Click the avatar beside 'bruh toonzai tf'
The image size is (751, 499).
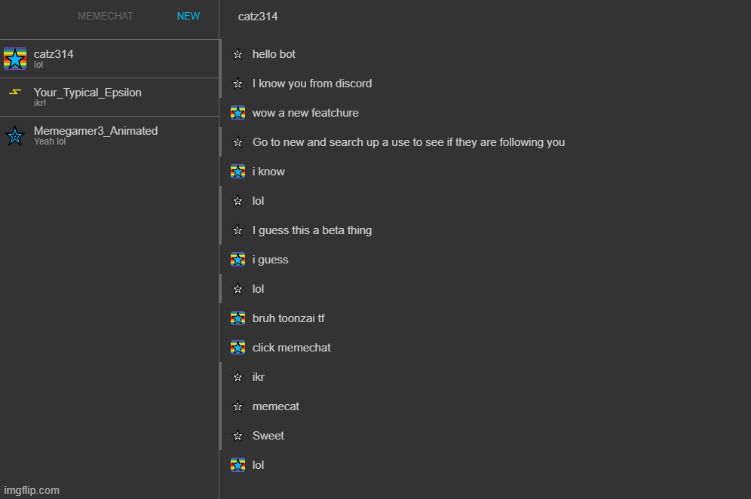point(238,318)
